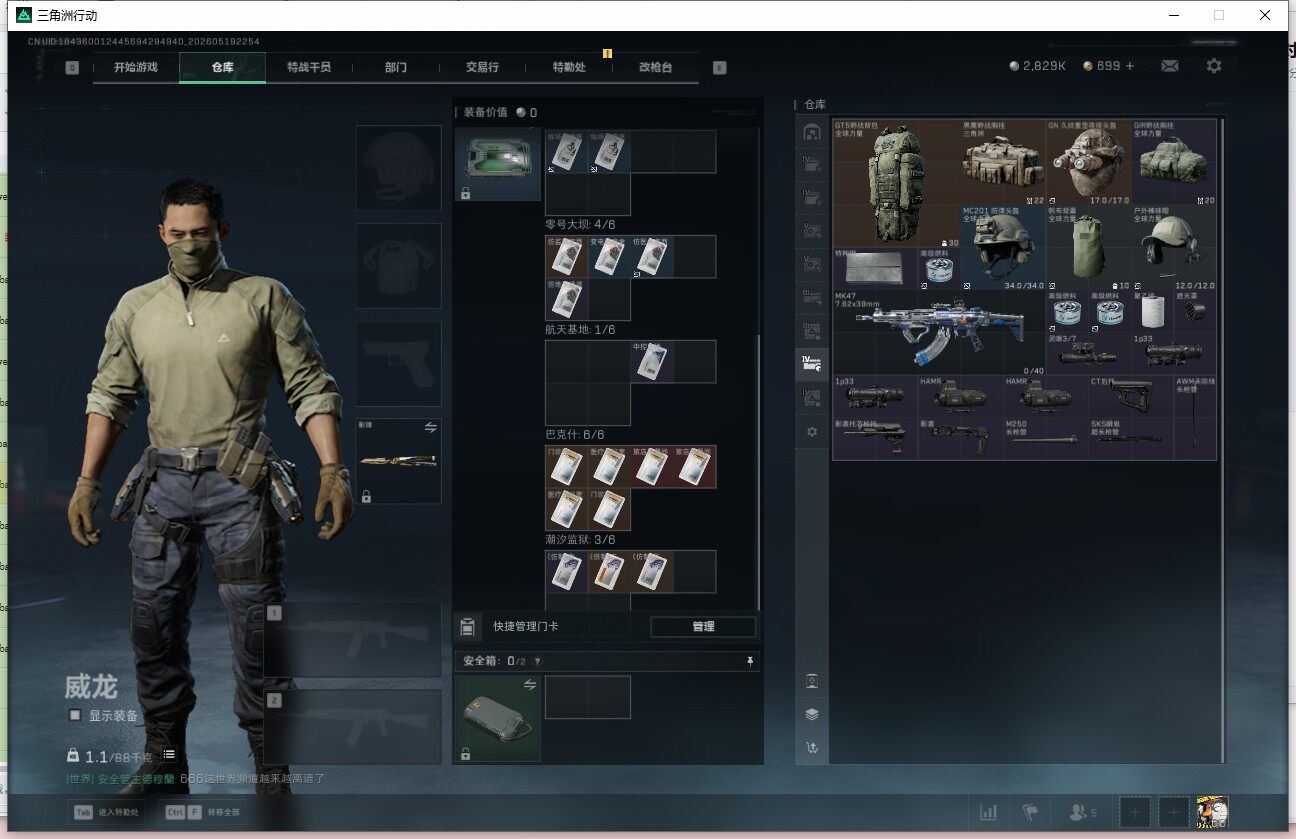Open the 安全箱 help question mark

pos(537,661)
